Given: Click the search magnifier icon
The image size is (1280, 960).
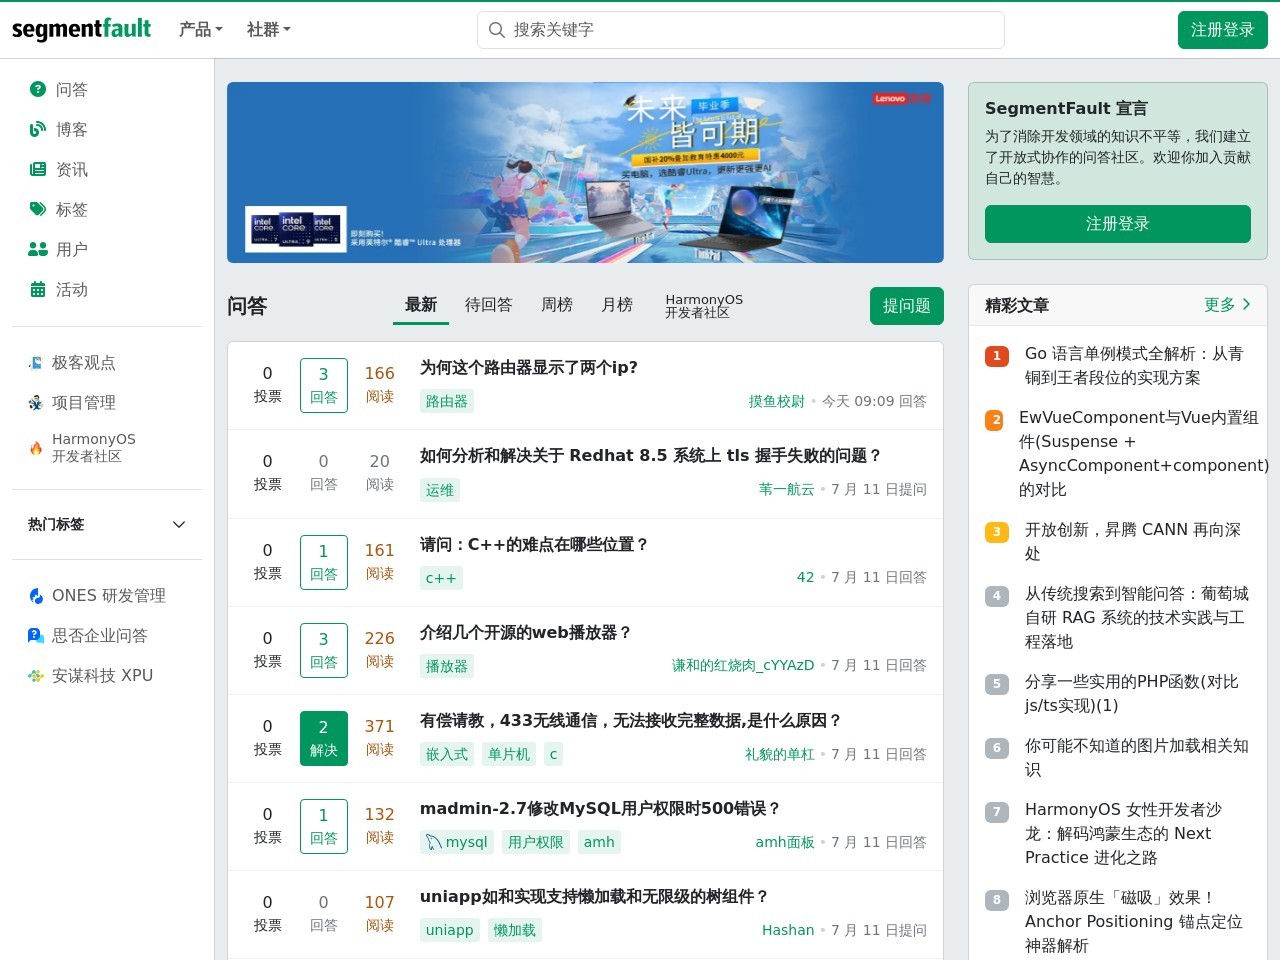Looking at the screenshot, I should click(x=496, y=30).
